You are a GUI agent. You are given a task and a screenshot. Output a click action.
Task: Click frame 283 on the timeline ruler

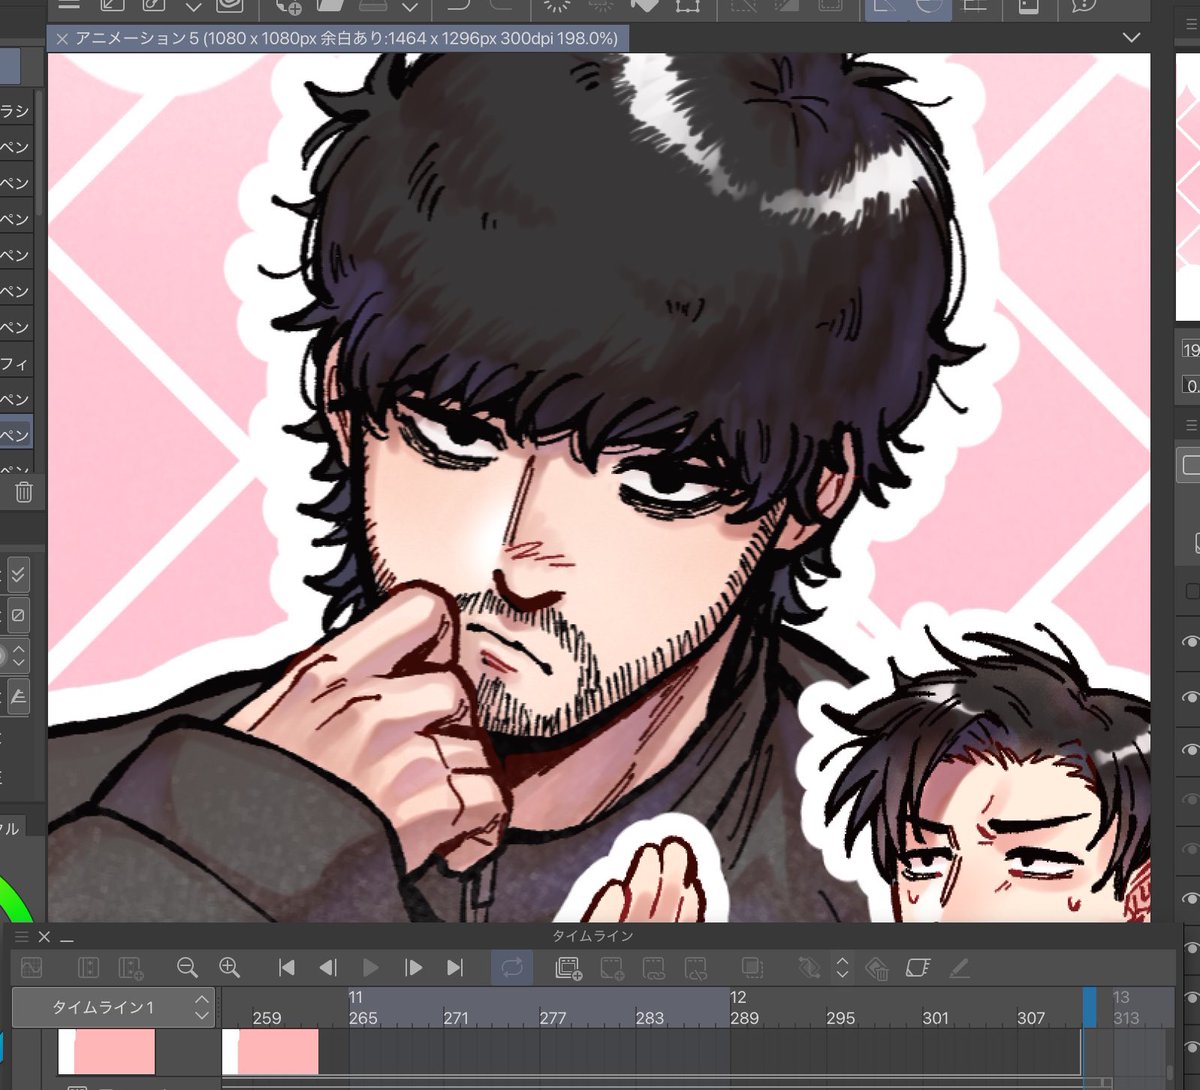coord(650,1018)
